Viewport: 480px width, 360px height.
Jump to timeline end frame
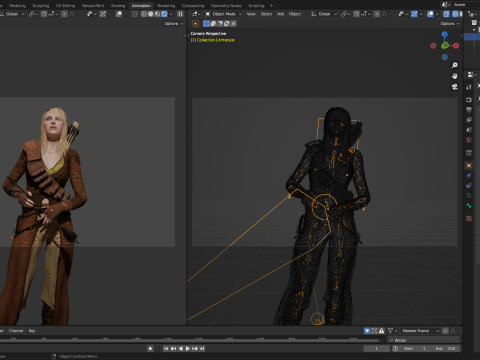click(x=202, y=349)
